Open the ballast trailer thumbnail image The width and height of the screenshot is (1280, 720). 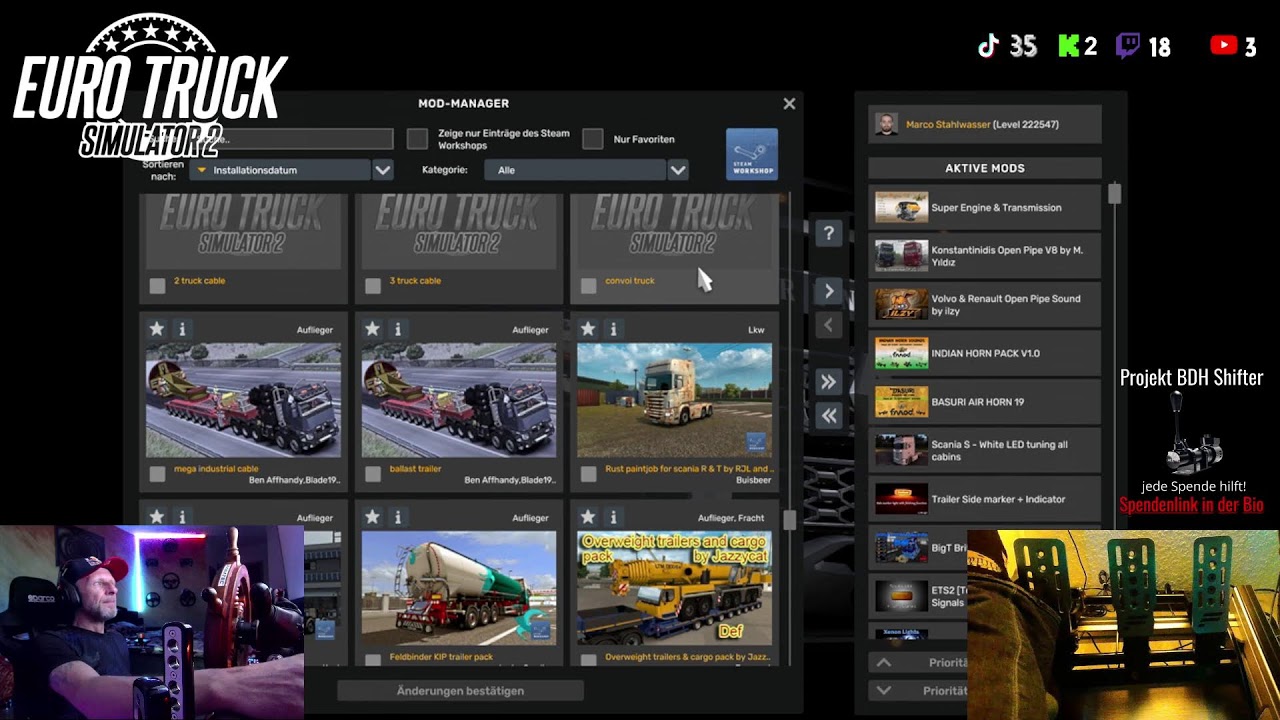pyautogui.click(x=459, y=400)
